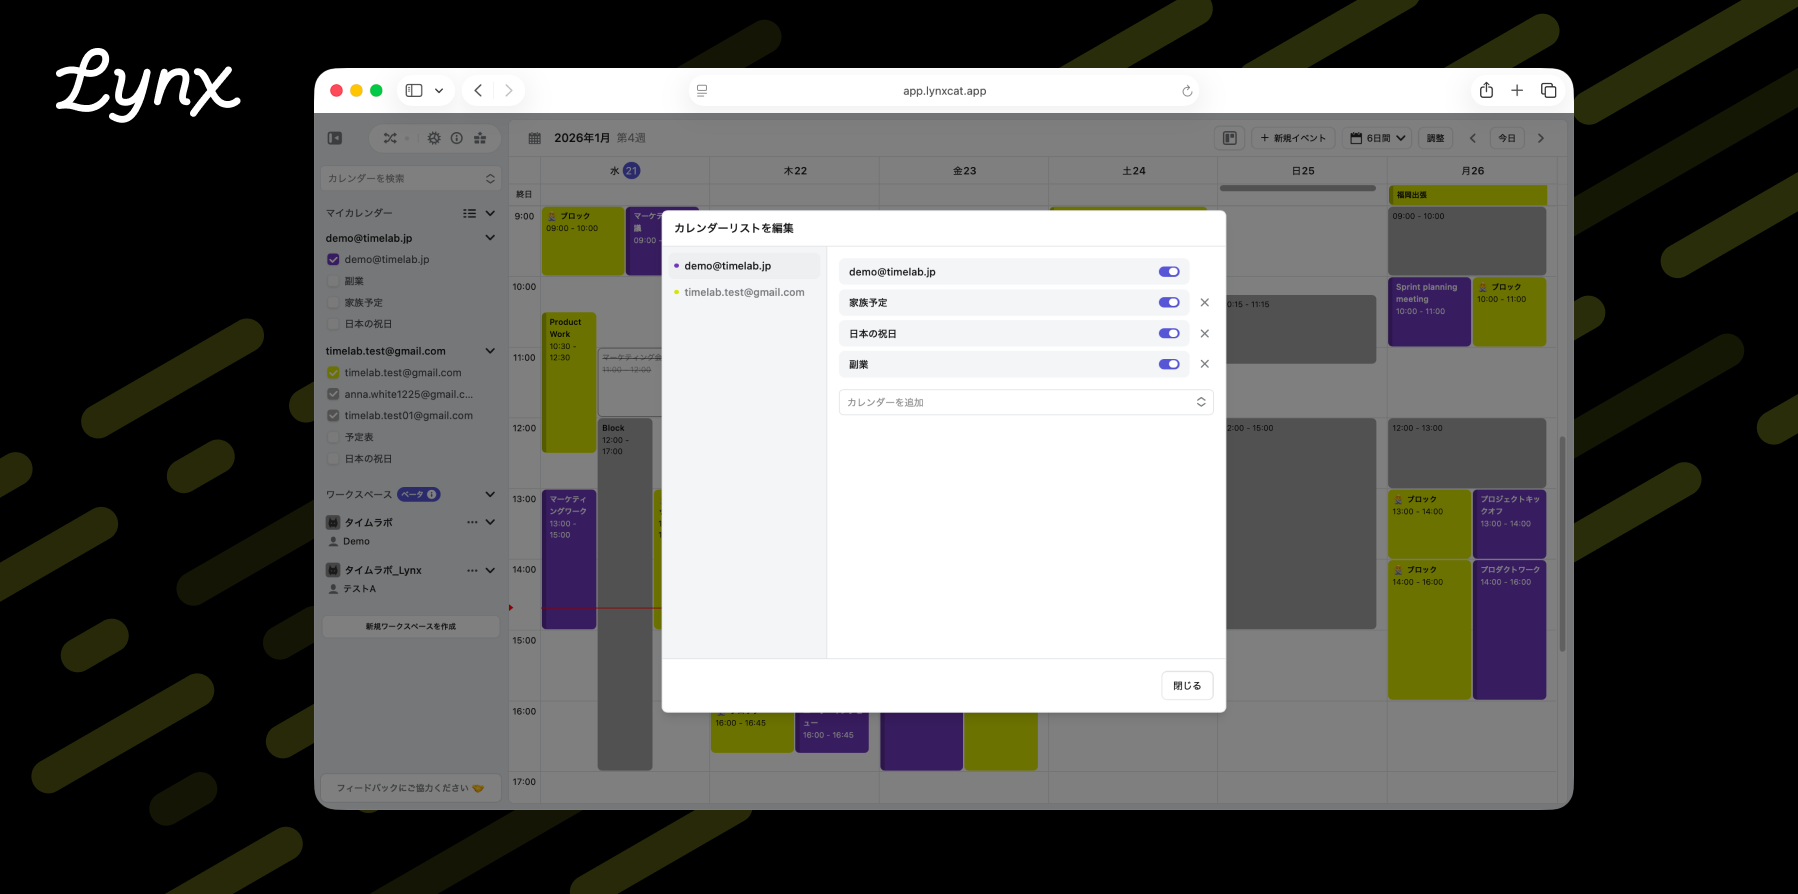Click the タイムラボ_Lynx workspace cat icon

pyautogui.click(x=333, y=570)
